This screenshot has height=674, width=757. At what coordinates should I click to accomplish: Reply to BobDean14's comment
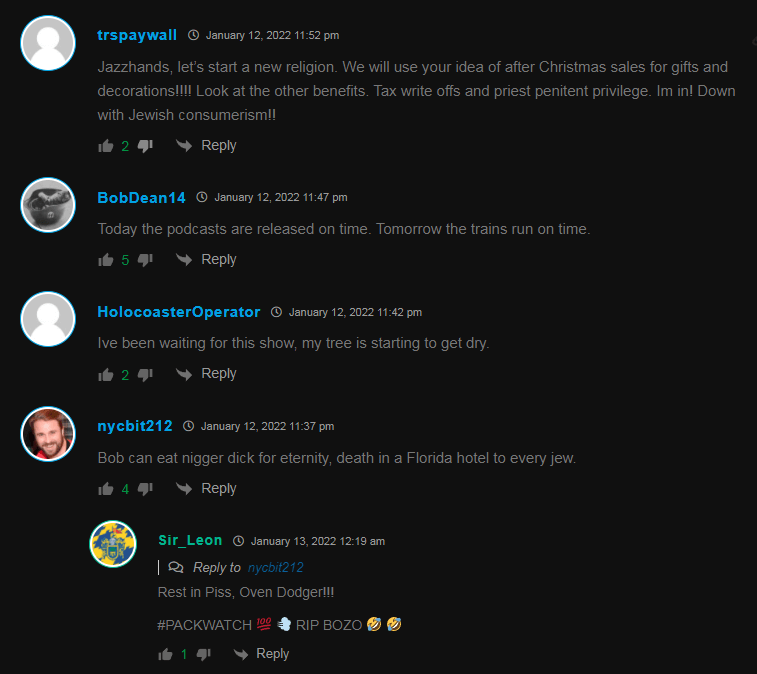pos(206,259)
